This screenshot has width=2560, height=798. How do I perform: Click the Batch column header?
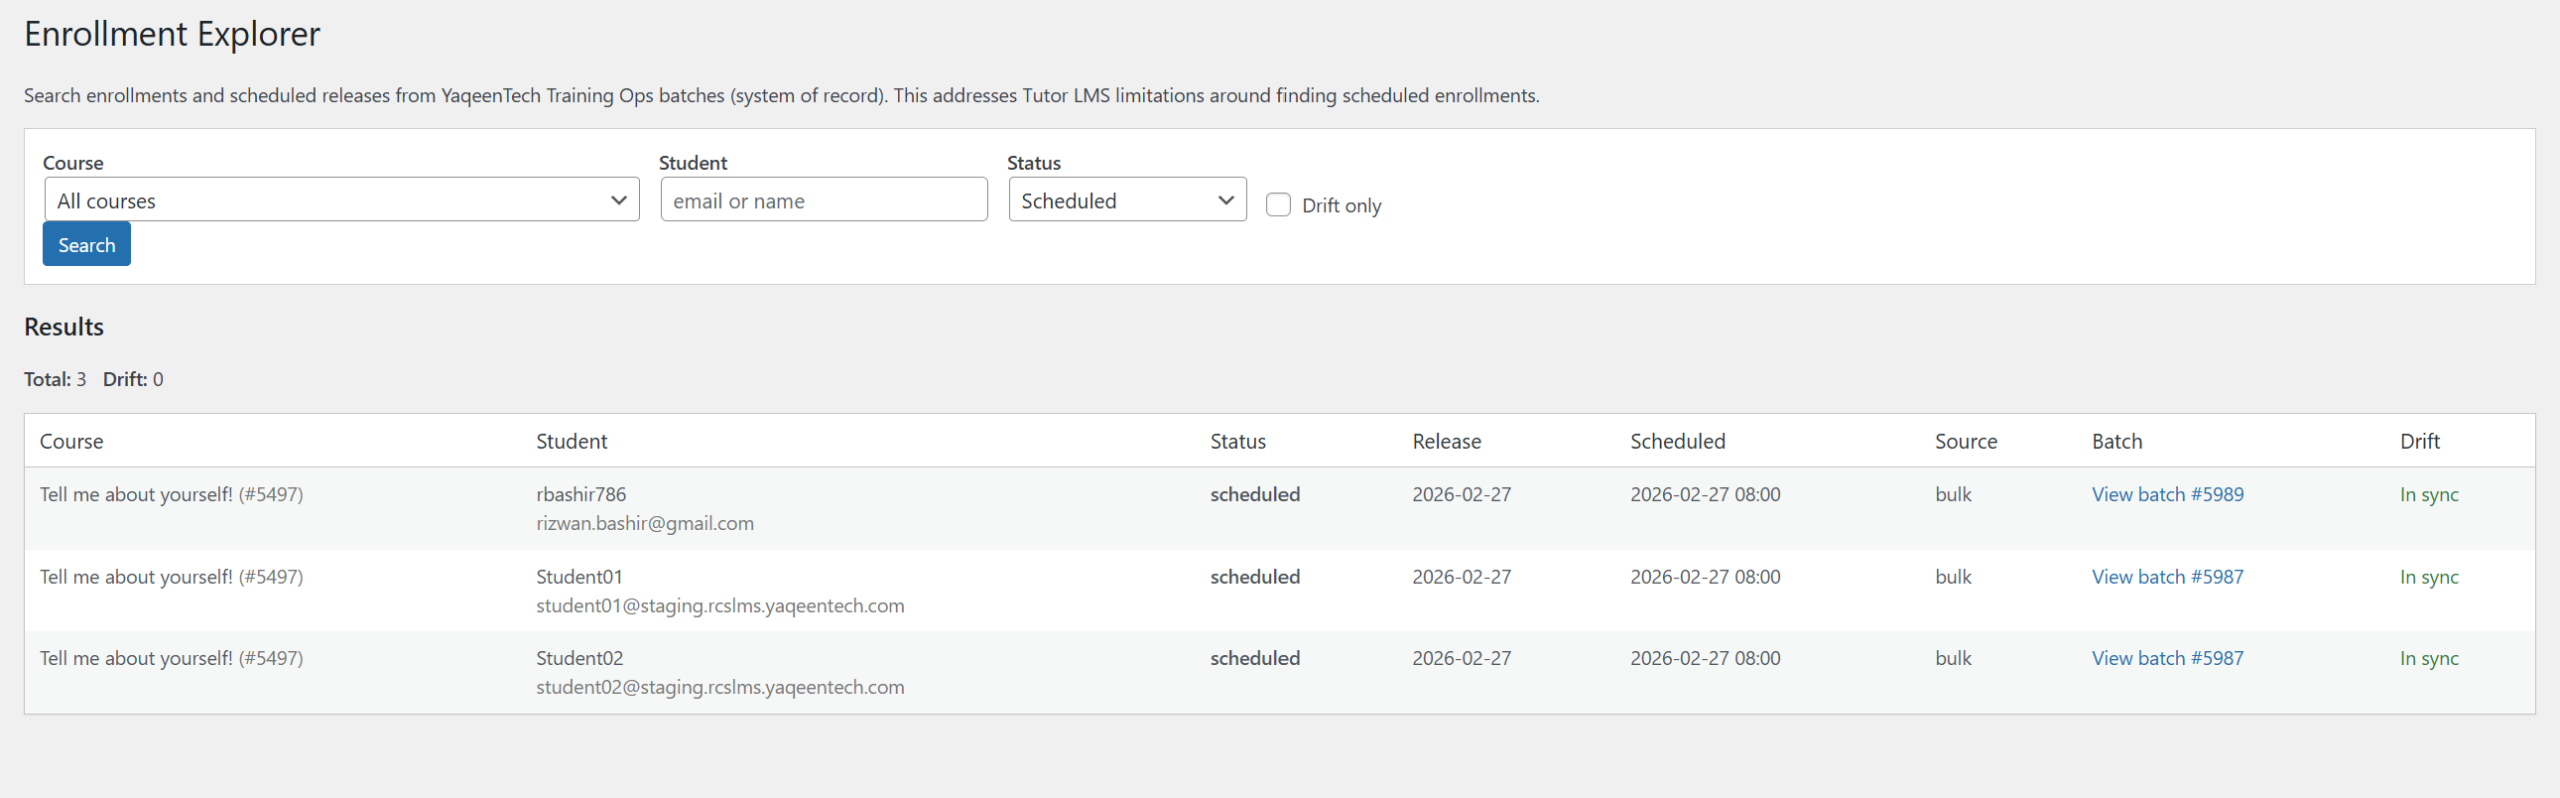[2116, 441]
